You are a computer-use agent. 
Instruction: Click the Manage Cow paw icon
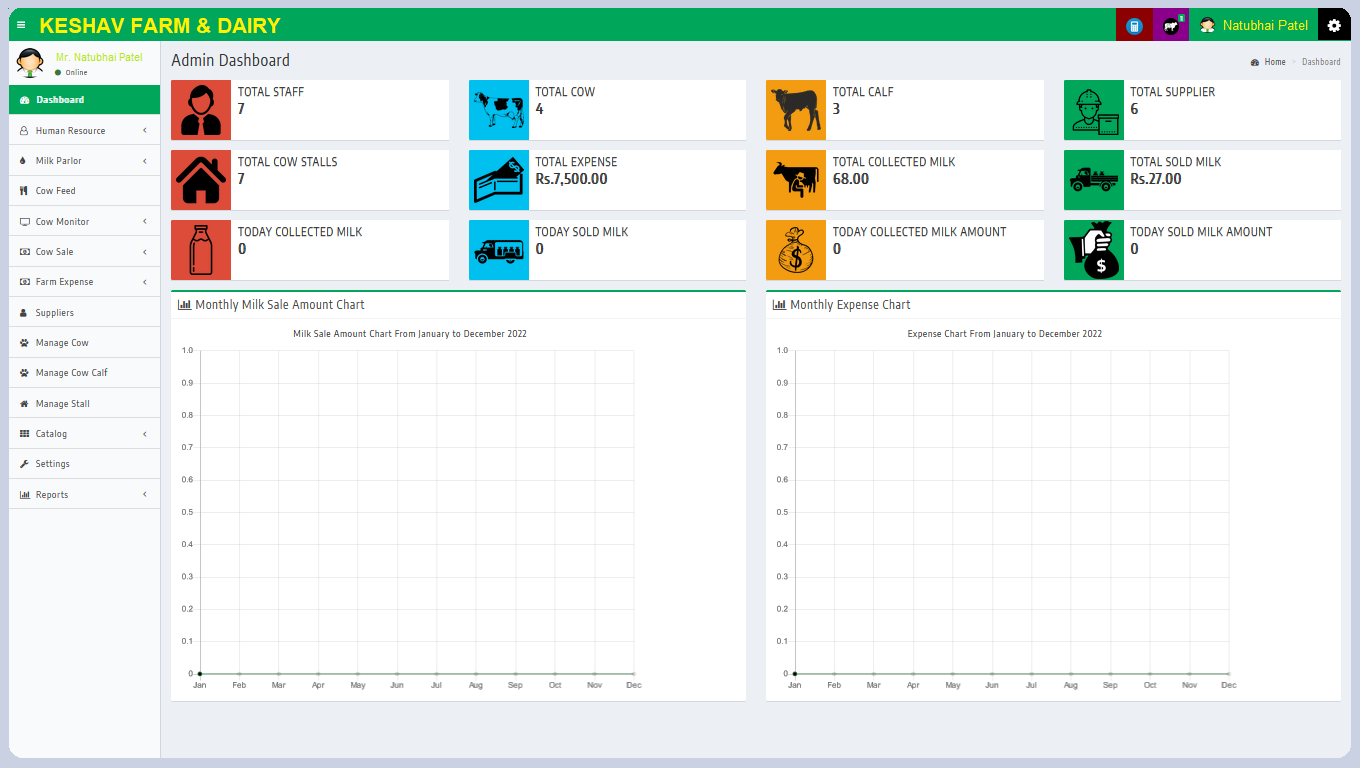tap(22, 342)
